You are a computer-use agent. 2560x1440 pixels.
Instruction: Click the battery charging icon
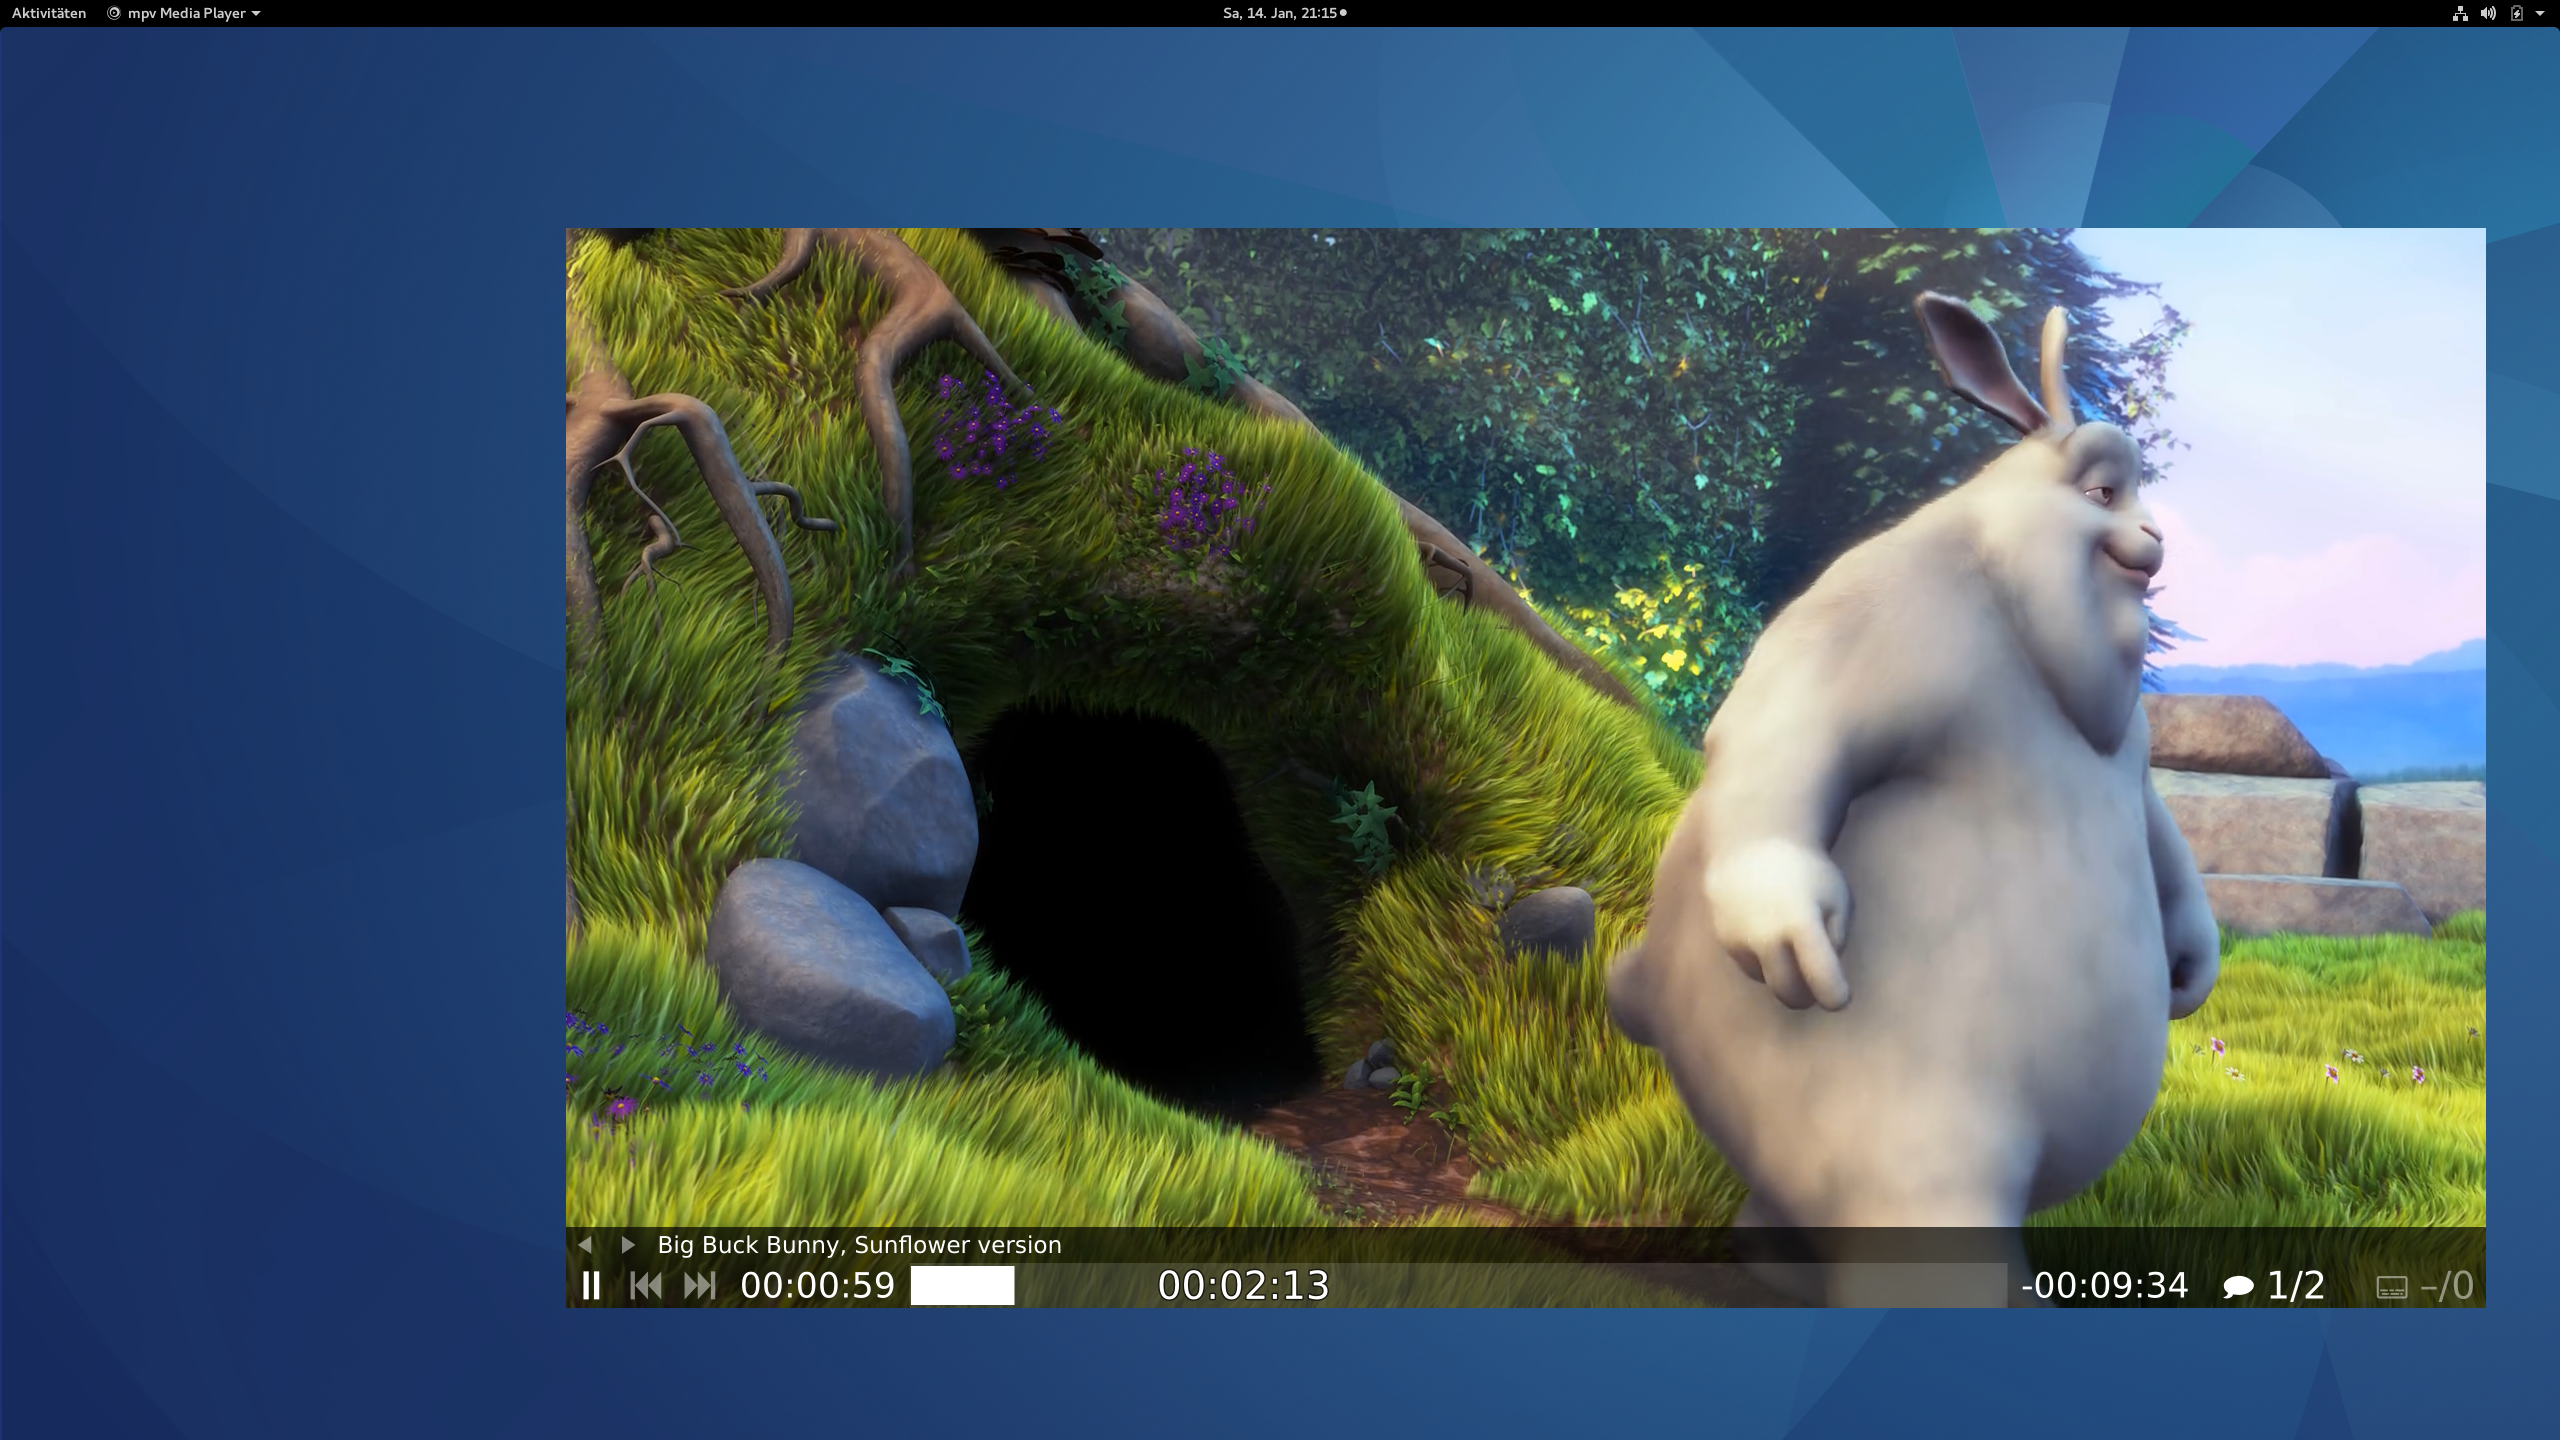2516,13
